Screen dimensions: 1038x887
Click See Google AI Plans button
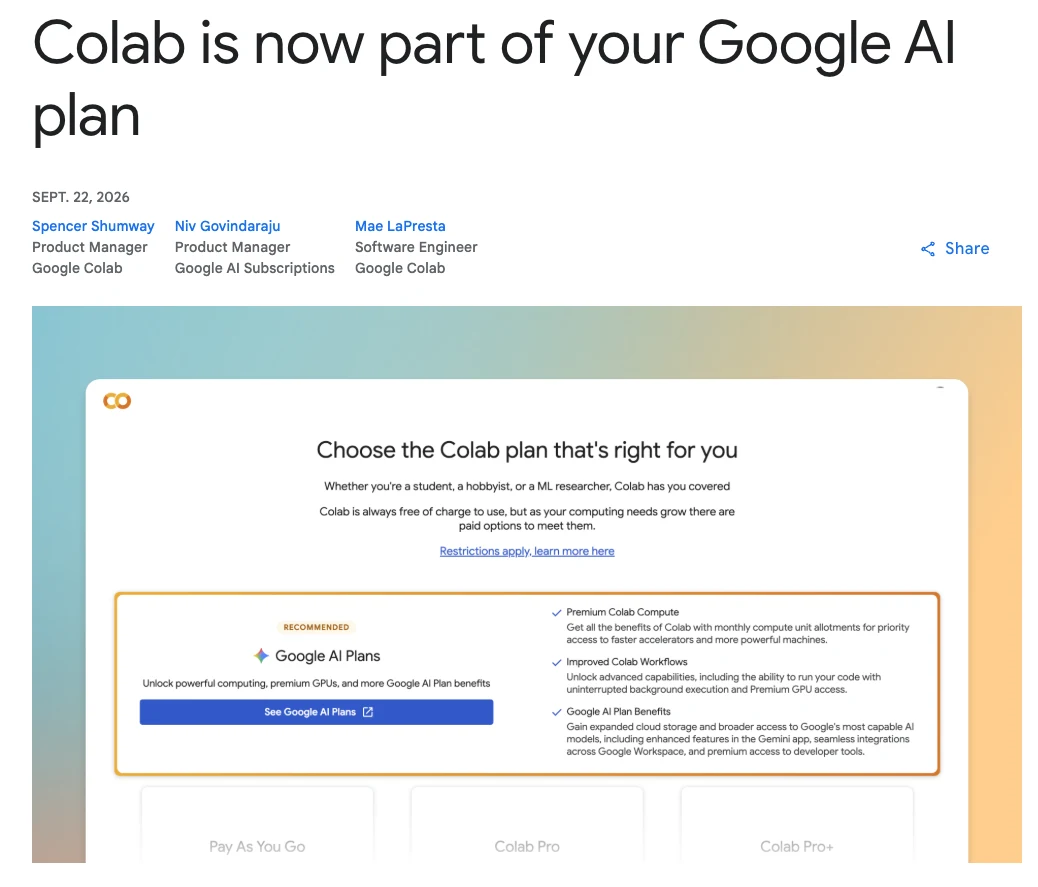click(316, 712)
